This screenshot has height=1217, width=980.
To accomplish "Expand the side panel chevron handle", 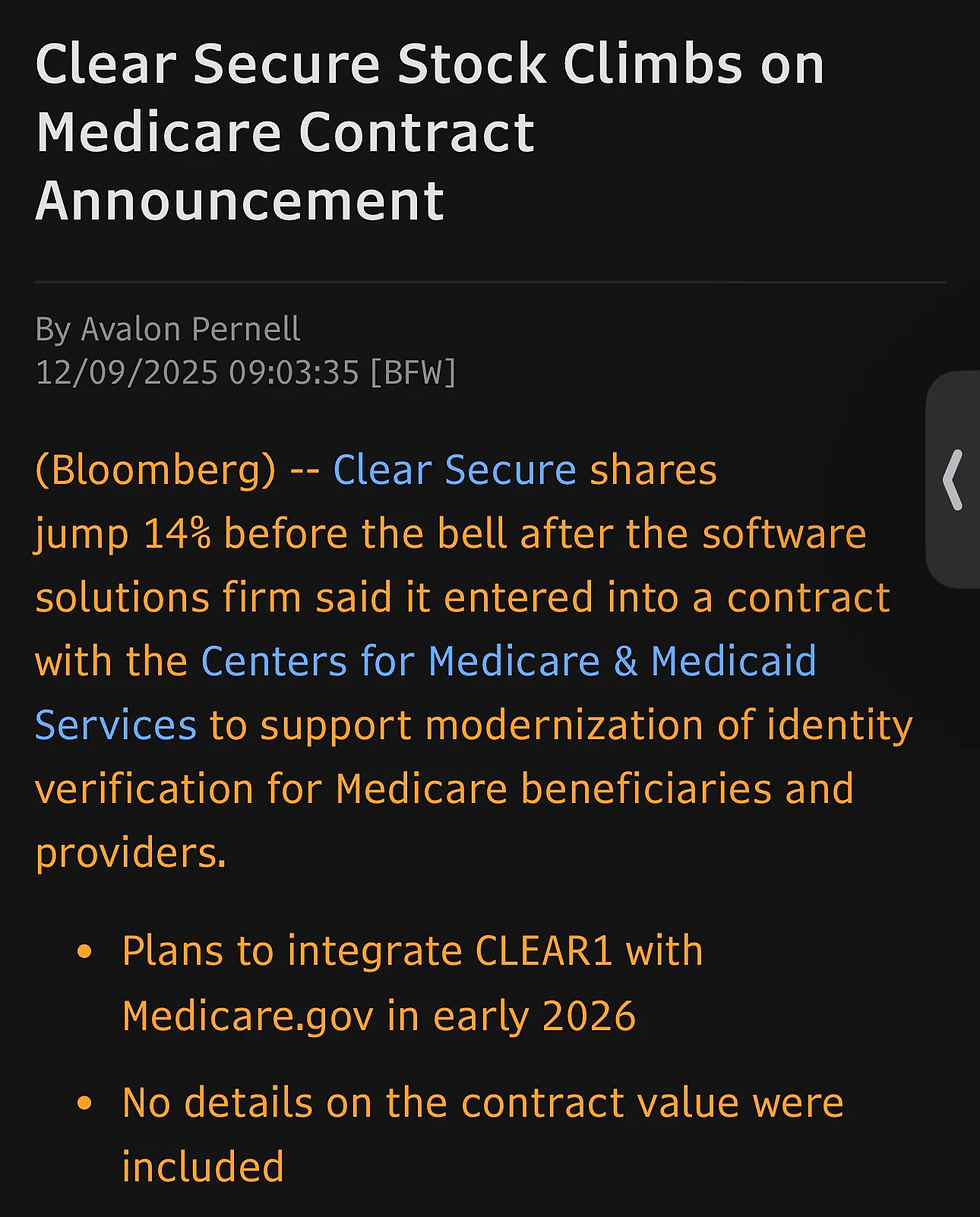I will 953,480.
